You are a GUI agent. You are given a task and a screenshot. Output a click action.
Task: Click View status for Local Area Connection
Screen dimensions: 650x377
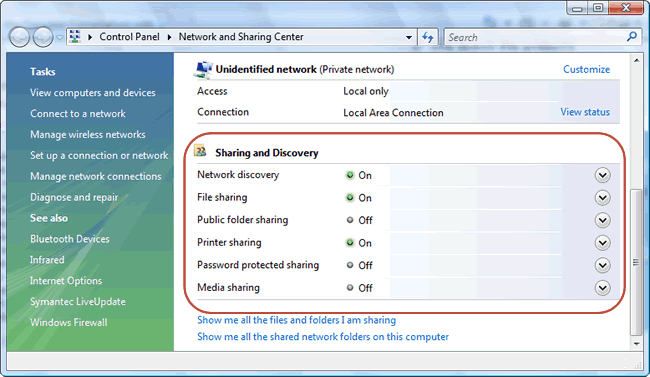pyautogui.click(x=585, y=112)
